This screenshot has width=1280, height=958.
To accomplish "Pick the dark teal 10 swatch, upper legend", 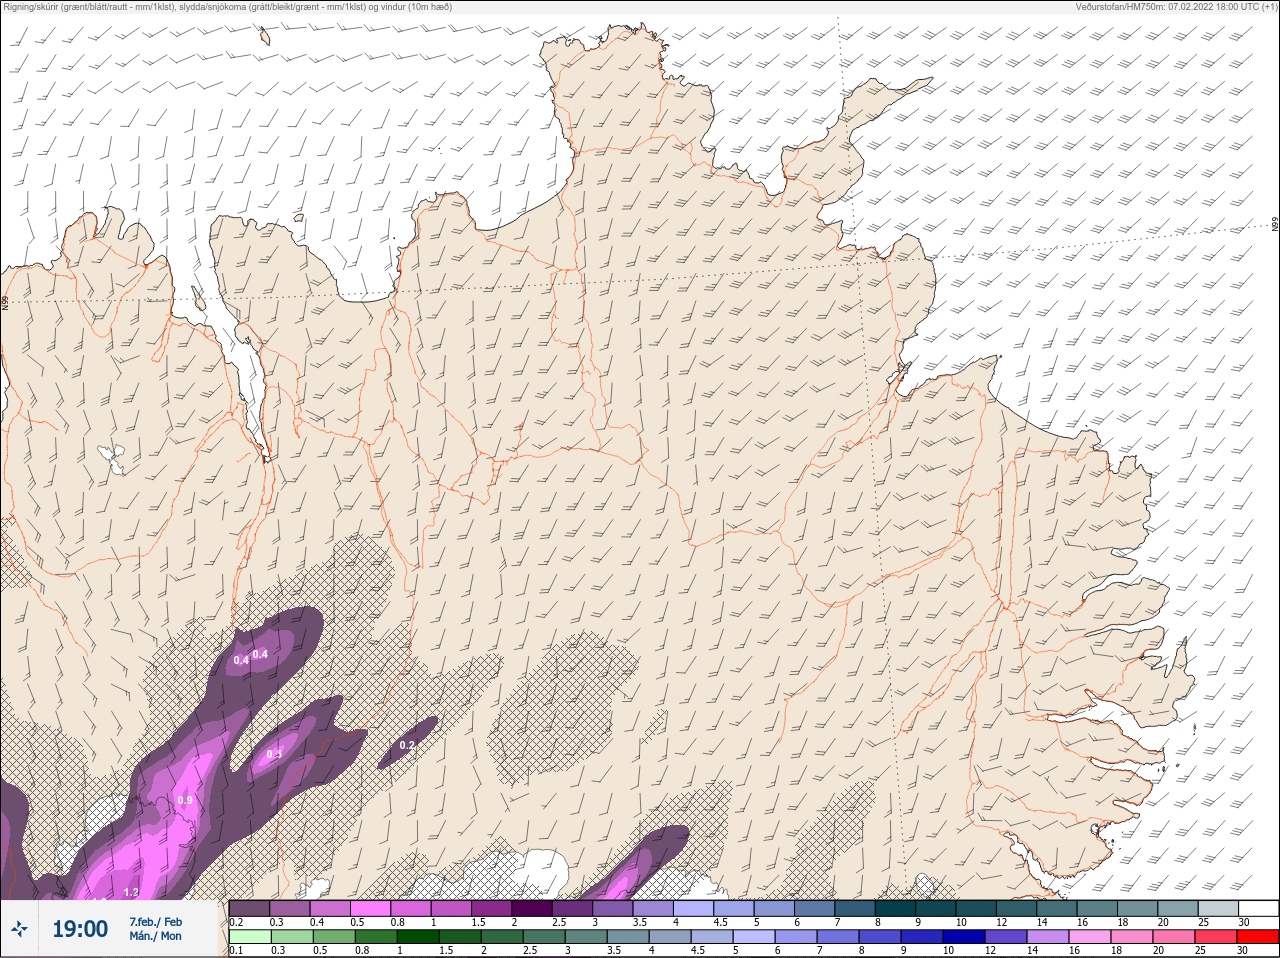I will pyautogui.click(x=976, y=908).
